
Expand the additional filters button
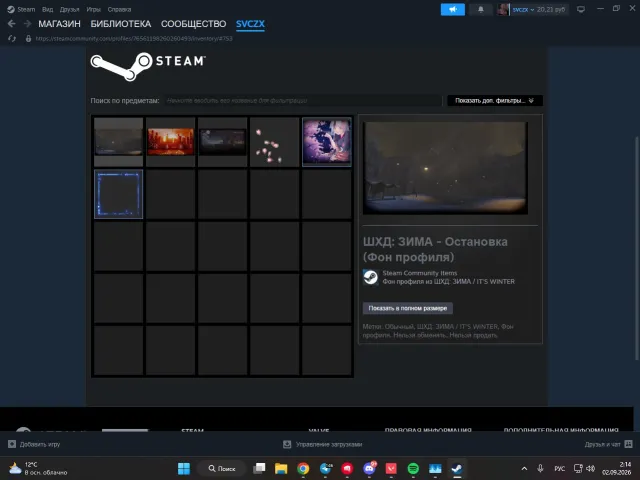click(495, 100)
